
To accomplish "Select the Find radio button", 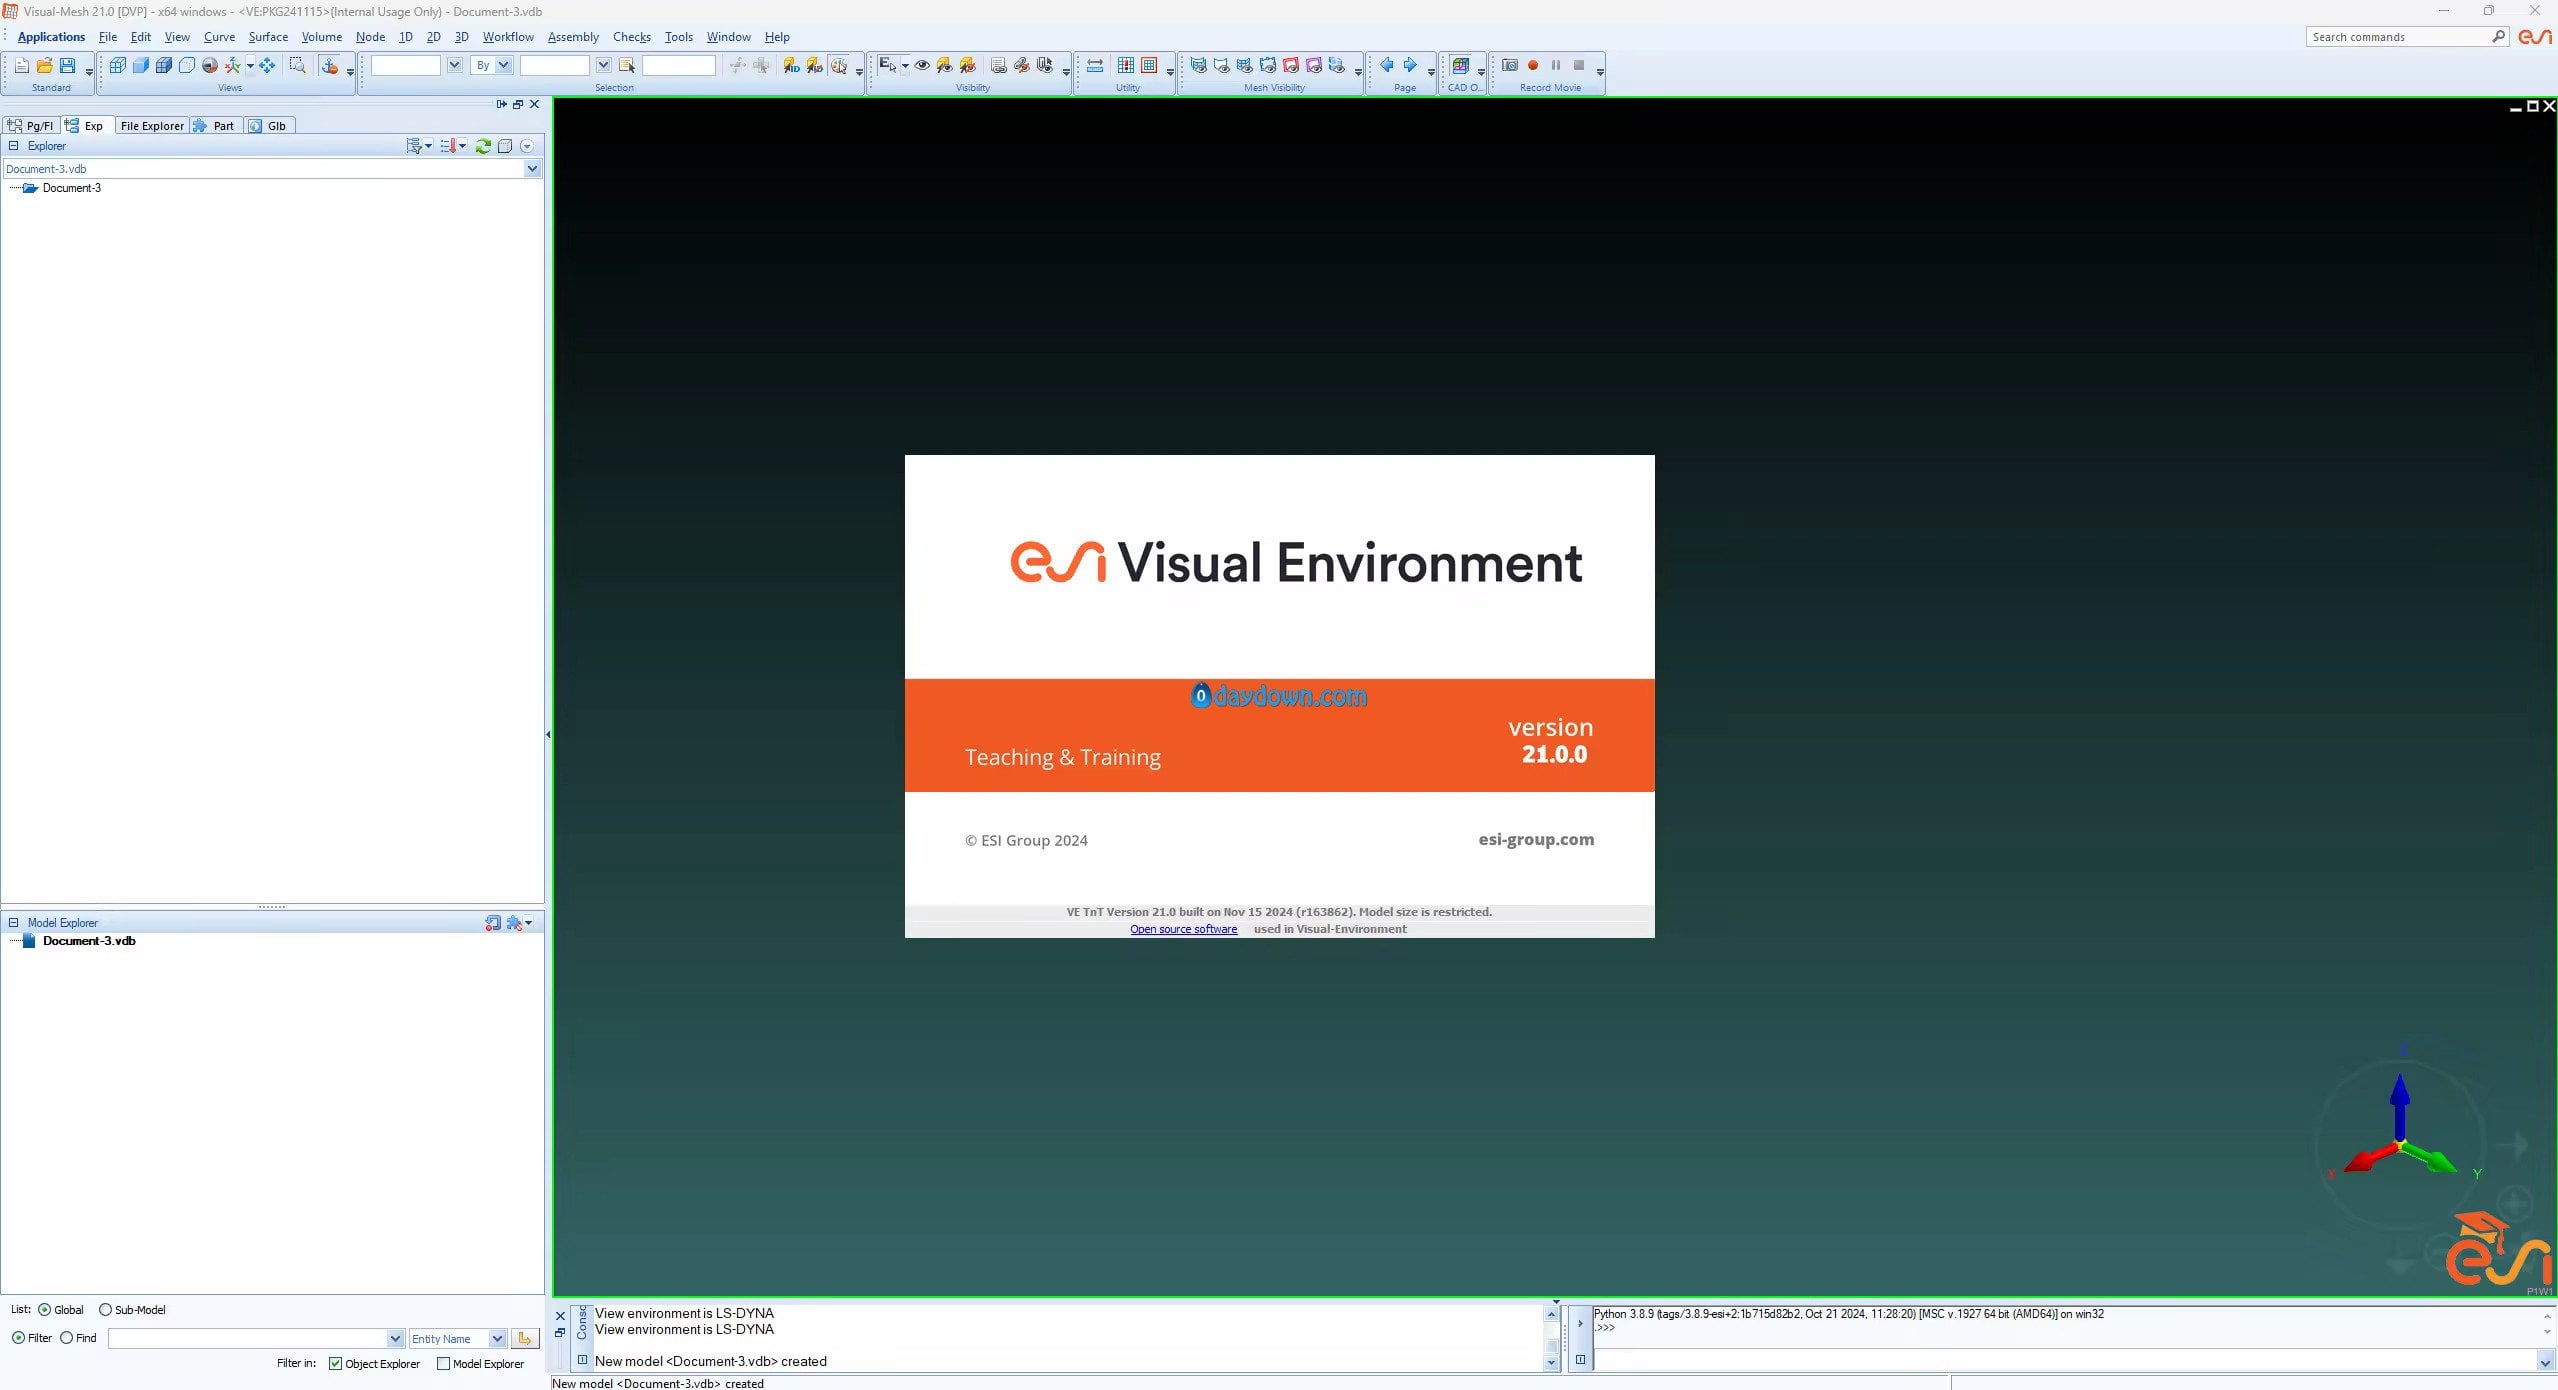I will tap(67, 1338).
